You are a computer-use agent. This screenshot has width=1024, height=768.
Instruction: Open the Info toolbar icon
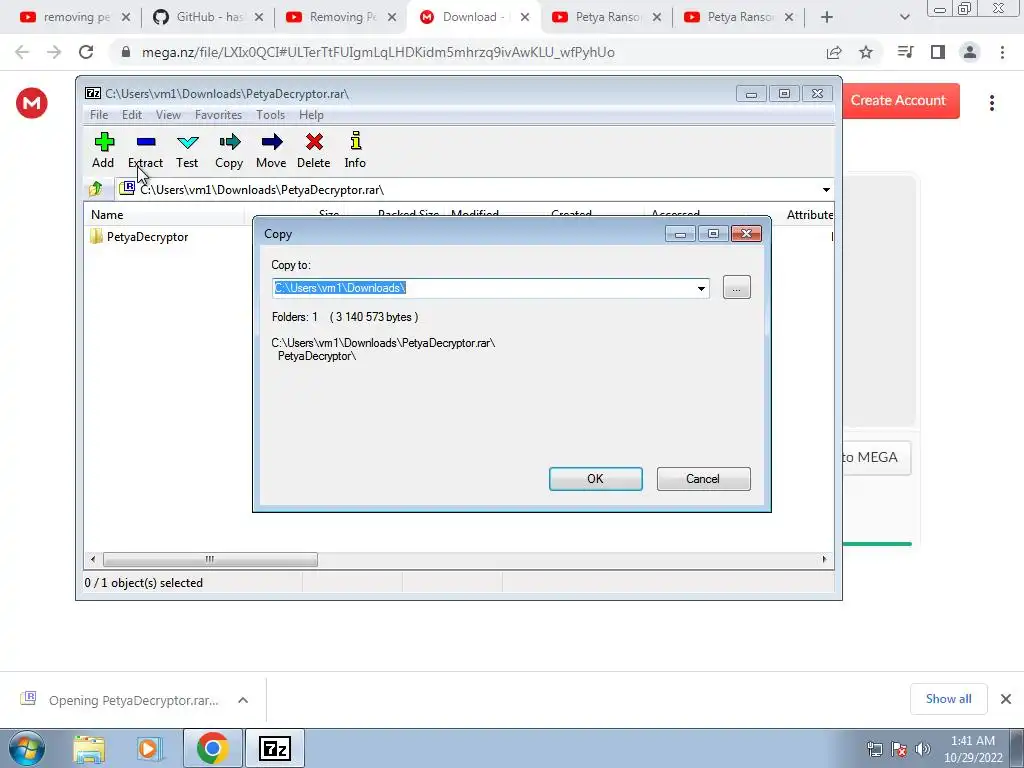[x=355, y=150]
